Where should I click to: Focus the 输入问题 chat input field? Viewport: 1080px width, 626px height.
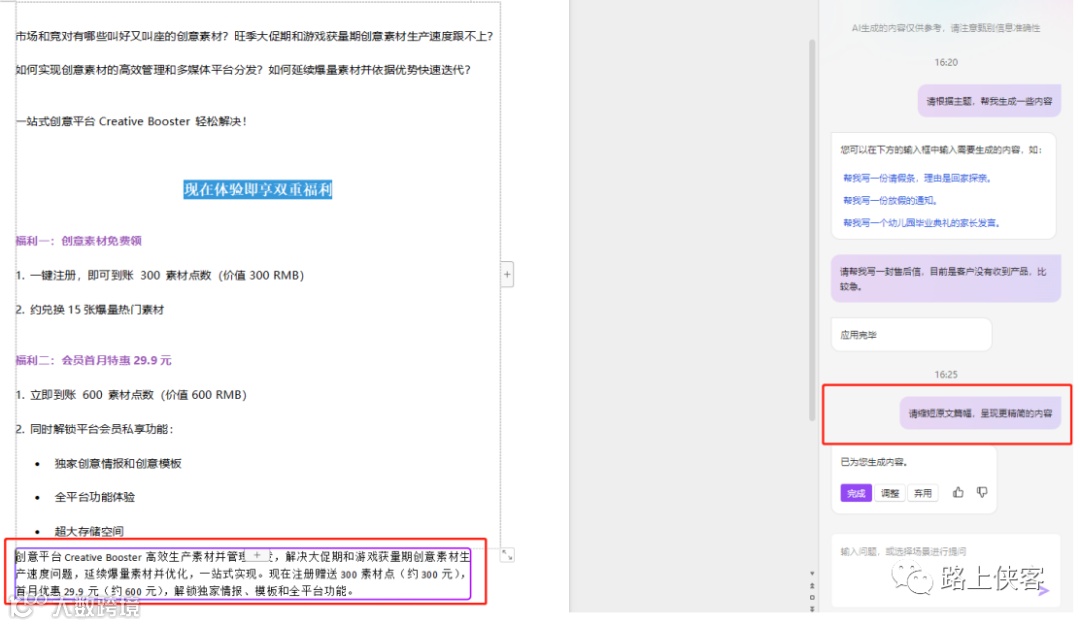point(945,570)
